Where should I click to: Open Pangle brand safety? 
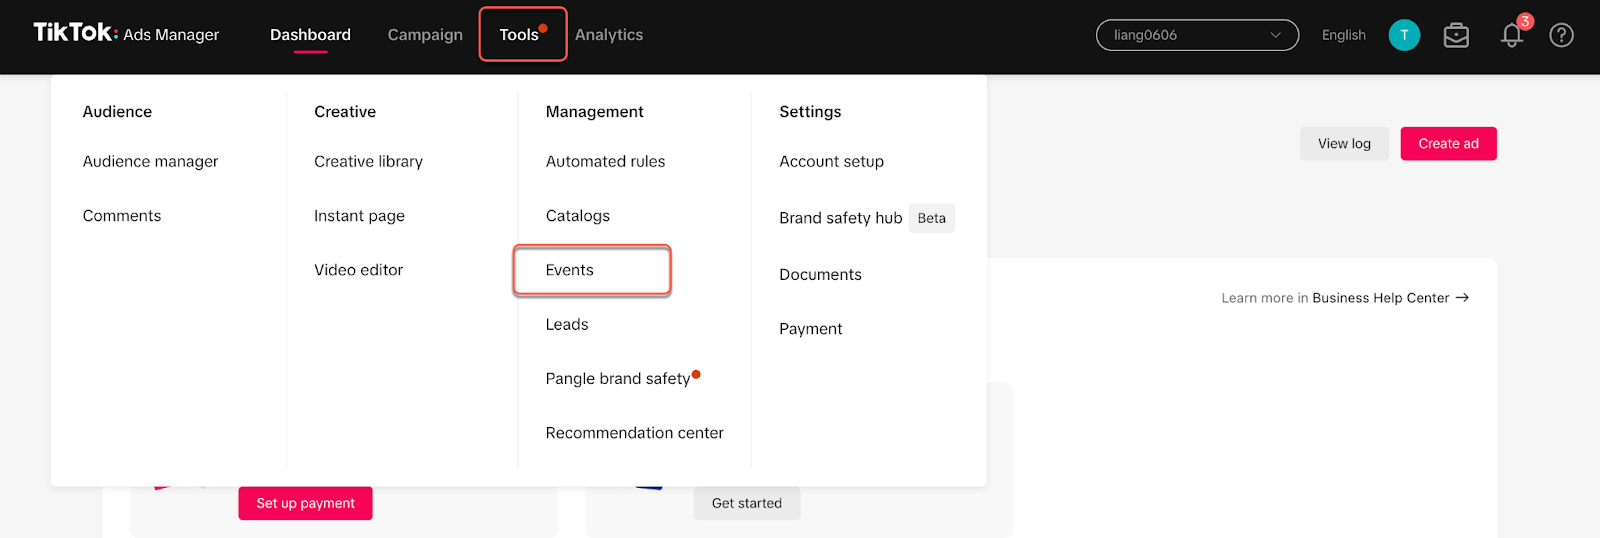coord(618,379)
